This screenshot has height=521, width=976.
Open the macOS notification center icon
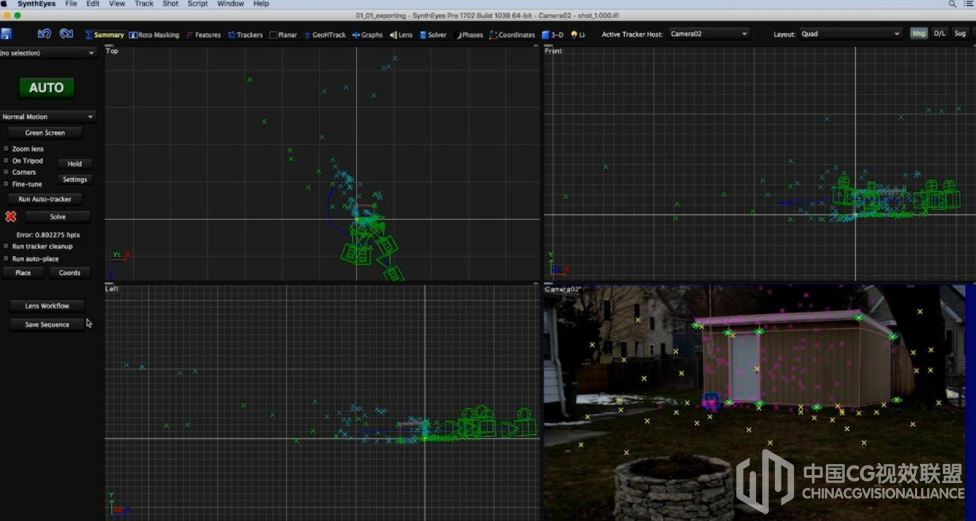969,4
